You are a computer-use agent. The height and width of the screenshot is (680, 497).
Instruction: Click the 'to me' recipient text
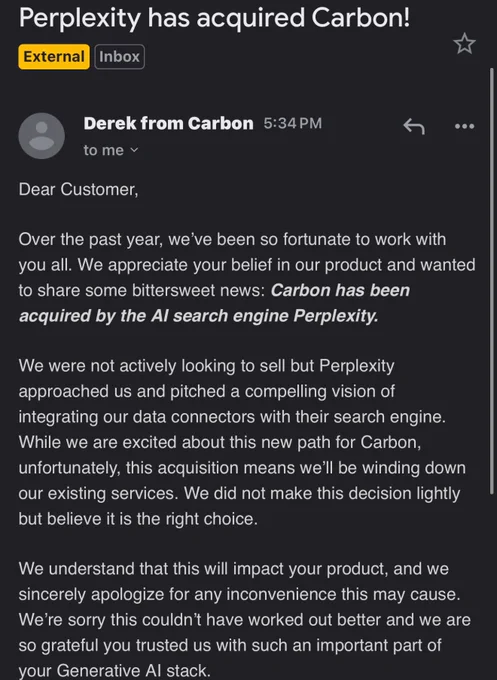104,150
